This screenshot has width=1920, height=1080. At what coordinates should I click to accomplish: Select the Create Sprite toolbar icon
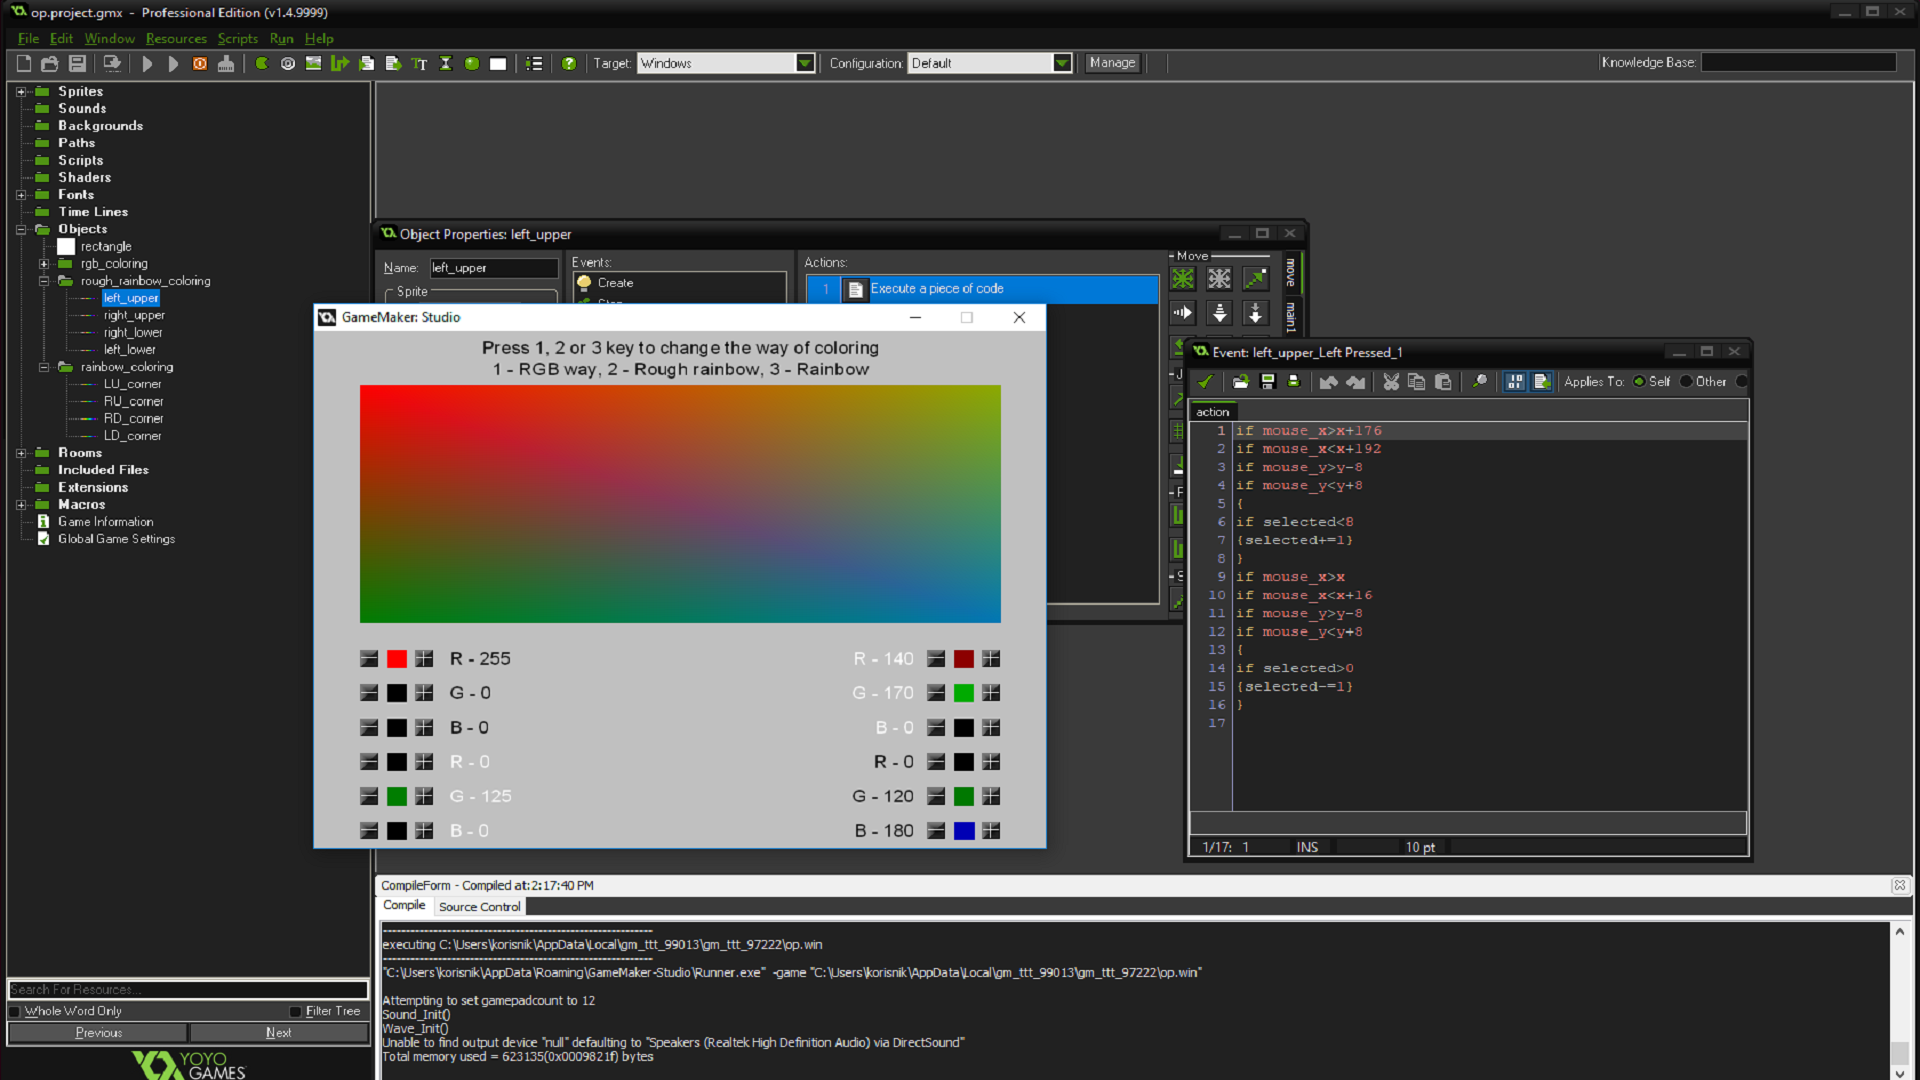[261, 63]
